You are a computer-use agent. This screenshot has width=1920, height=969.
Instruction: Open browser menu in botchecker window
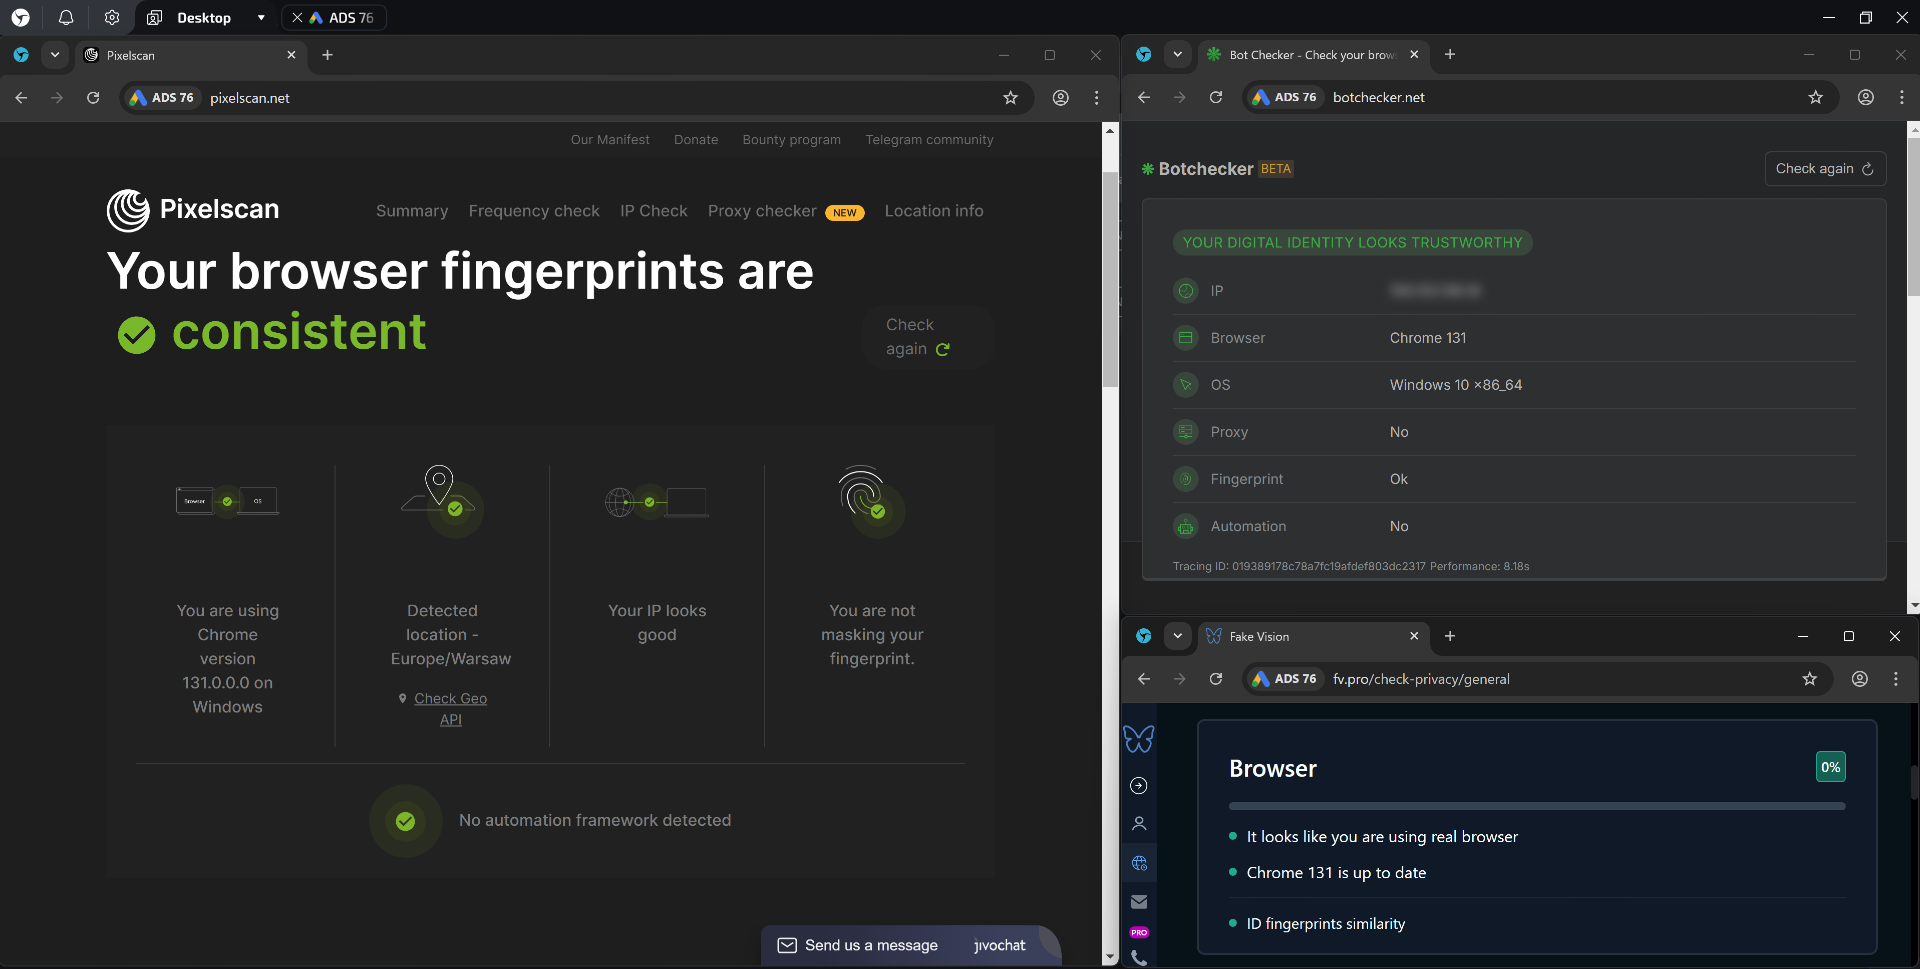1902,97
